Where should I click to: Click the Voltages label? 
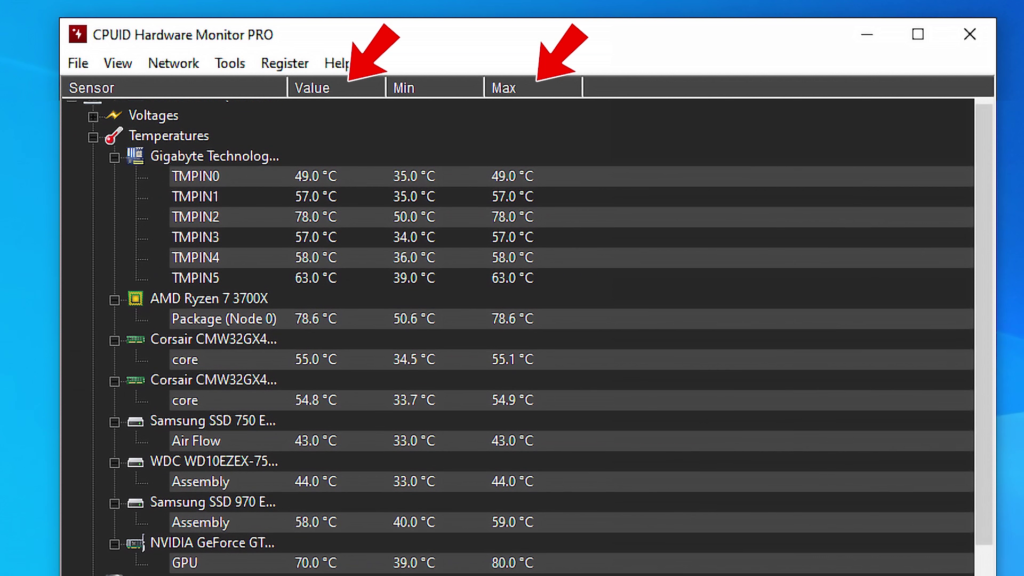(x=153, y=116)
